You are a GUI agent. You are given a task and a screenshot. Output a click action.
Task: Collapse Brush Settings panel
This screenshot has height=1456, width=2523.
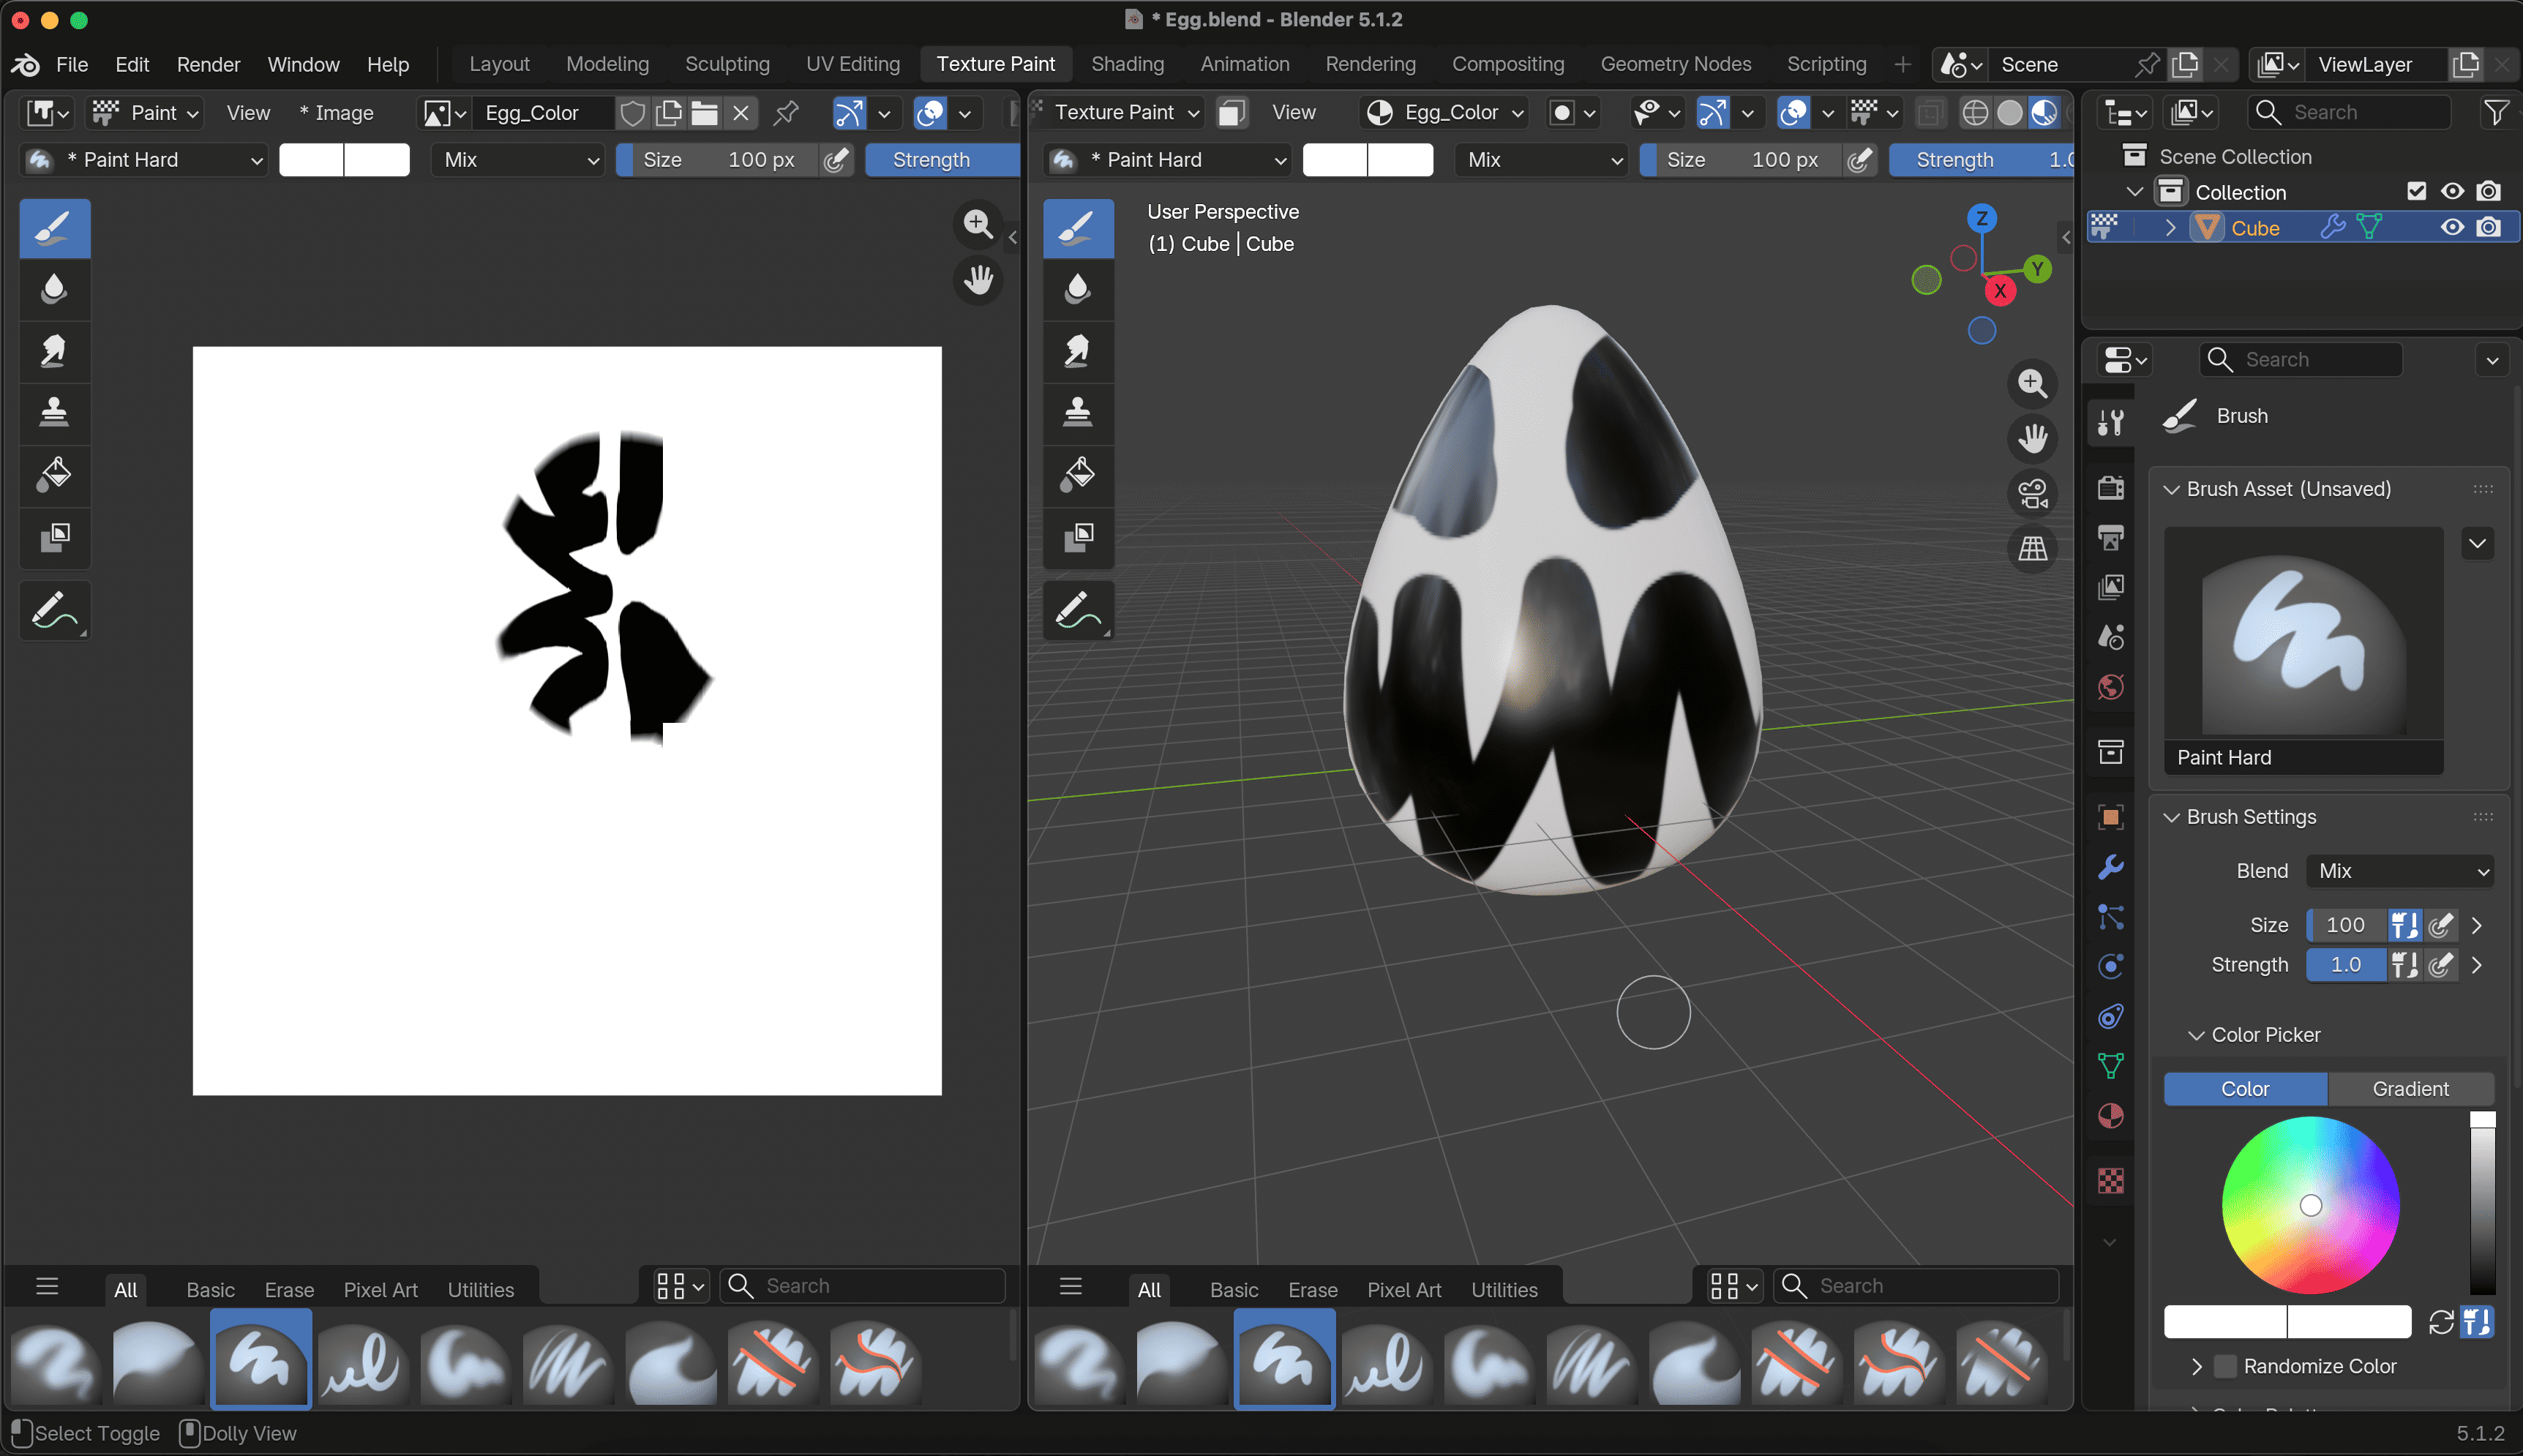point(2171,817)
